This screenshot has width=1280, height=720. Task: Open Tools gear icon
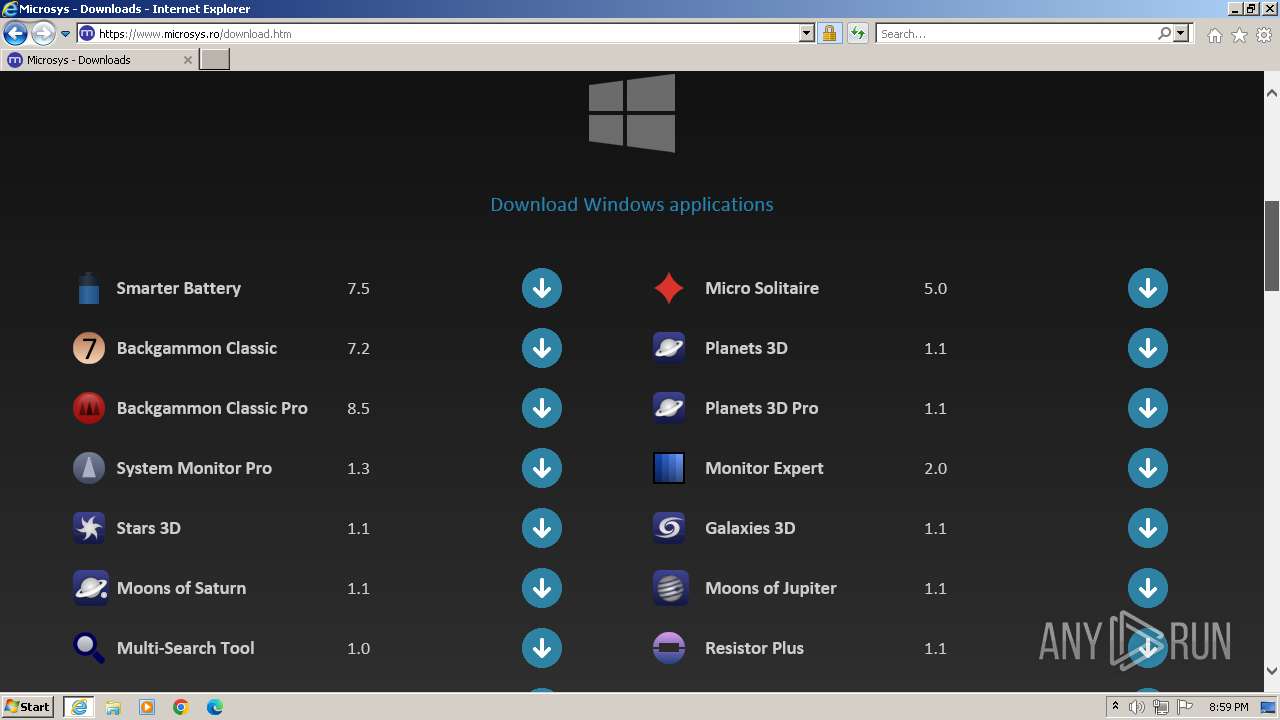1264,35
